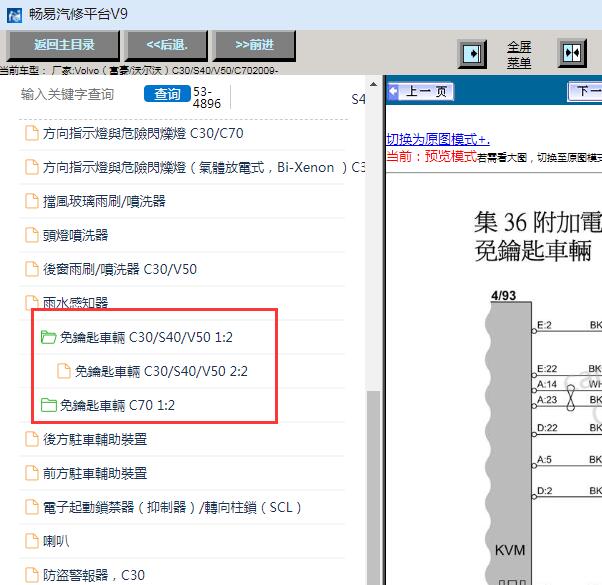Click the KVM module block in the diagram
602x585 pixels.
509,441
